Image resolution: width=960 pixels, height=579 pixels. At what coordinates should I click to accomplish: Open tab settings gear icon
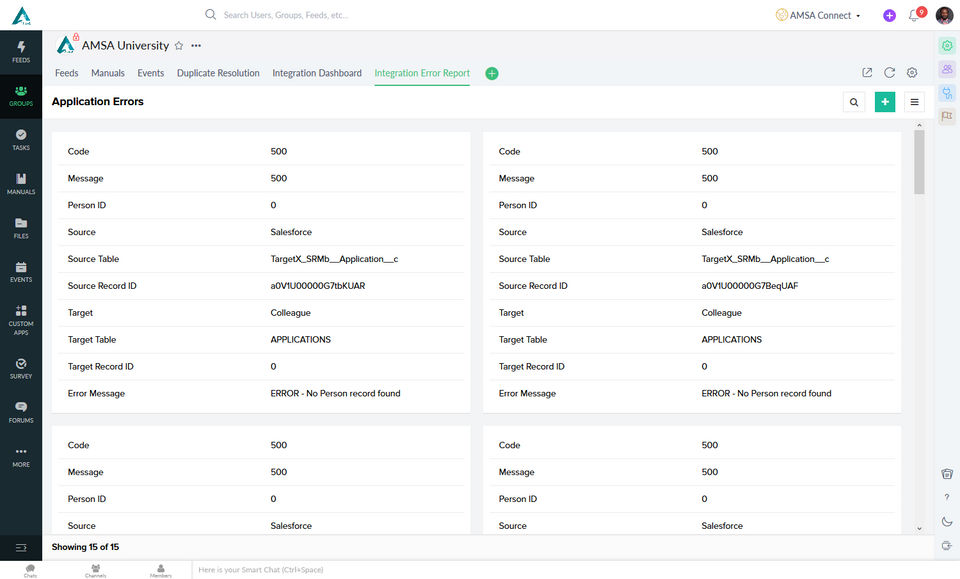coord(912,73)
